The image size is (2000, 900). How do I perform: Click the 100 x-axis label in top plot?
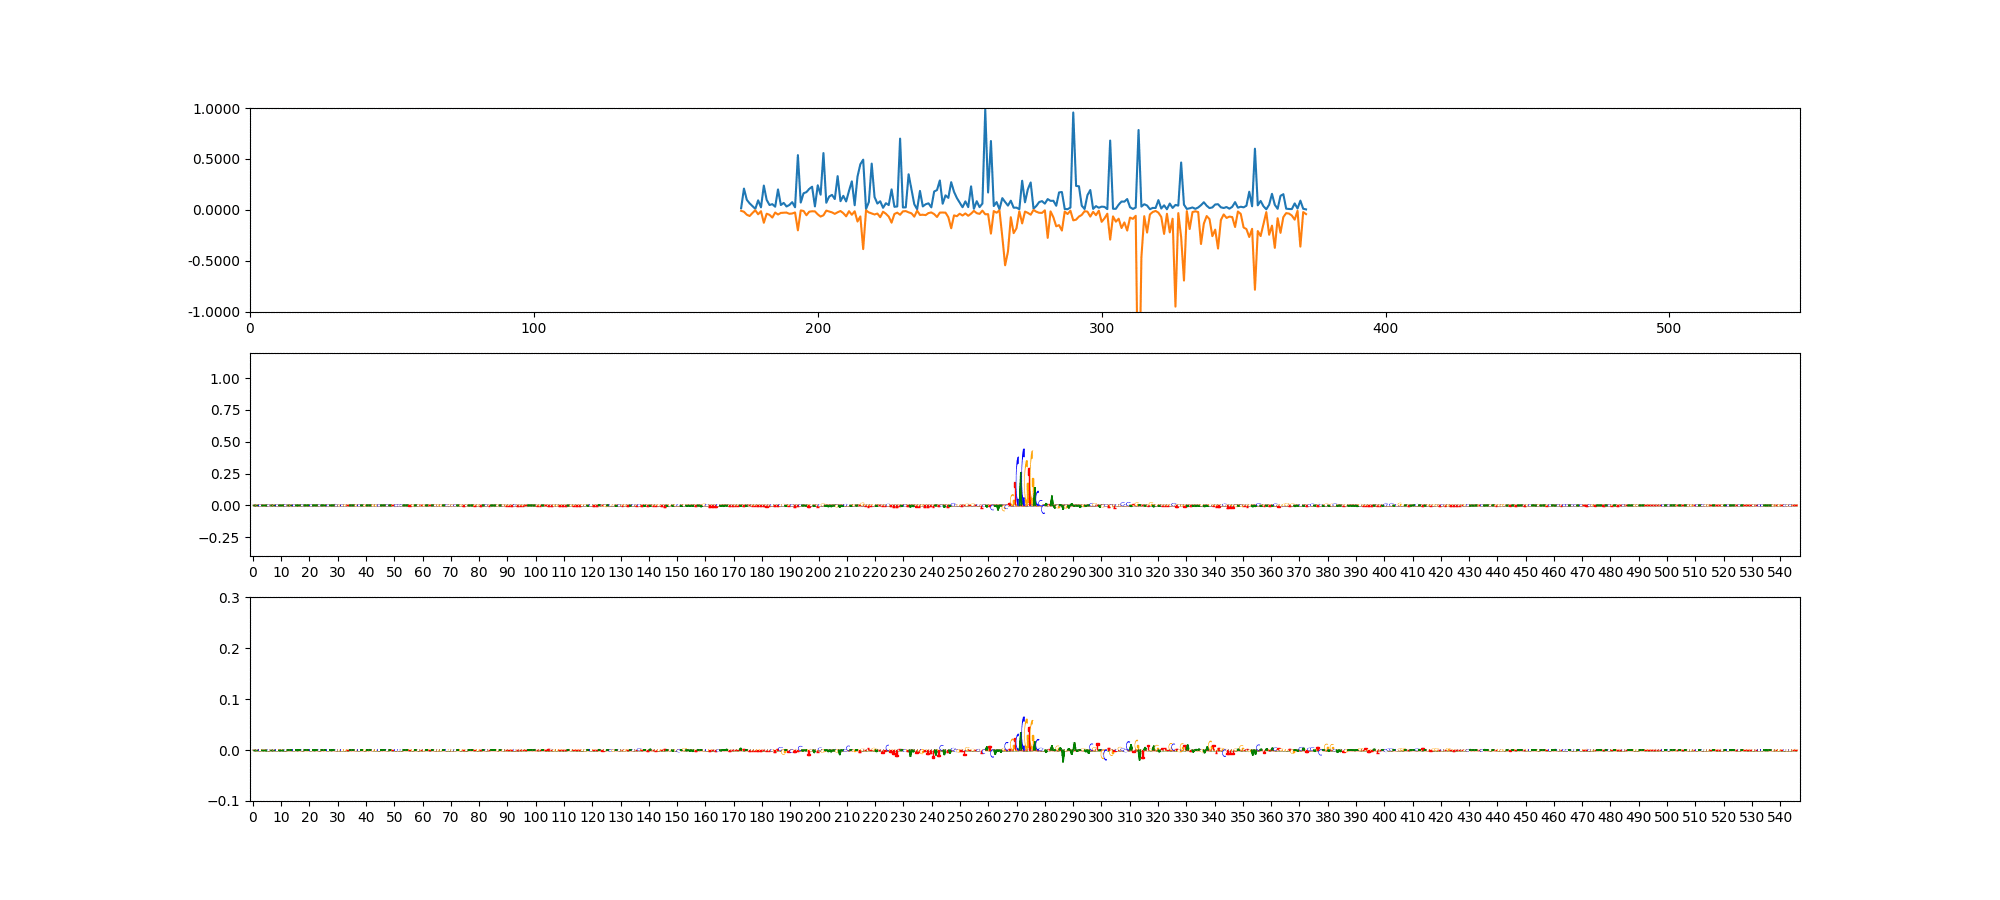tap(534, 328)
